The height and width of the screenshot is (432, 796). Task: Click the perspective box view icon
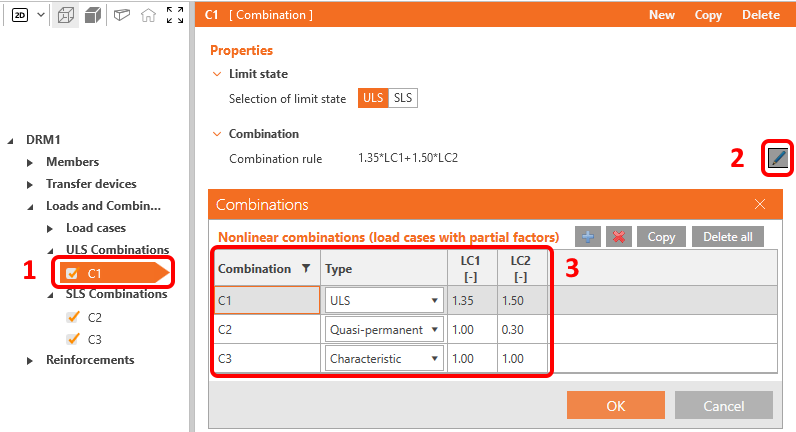click(122, 15)
